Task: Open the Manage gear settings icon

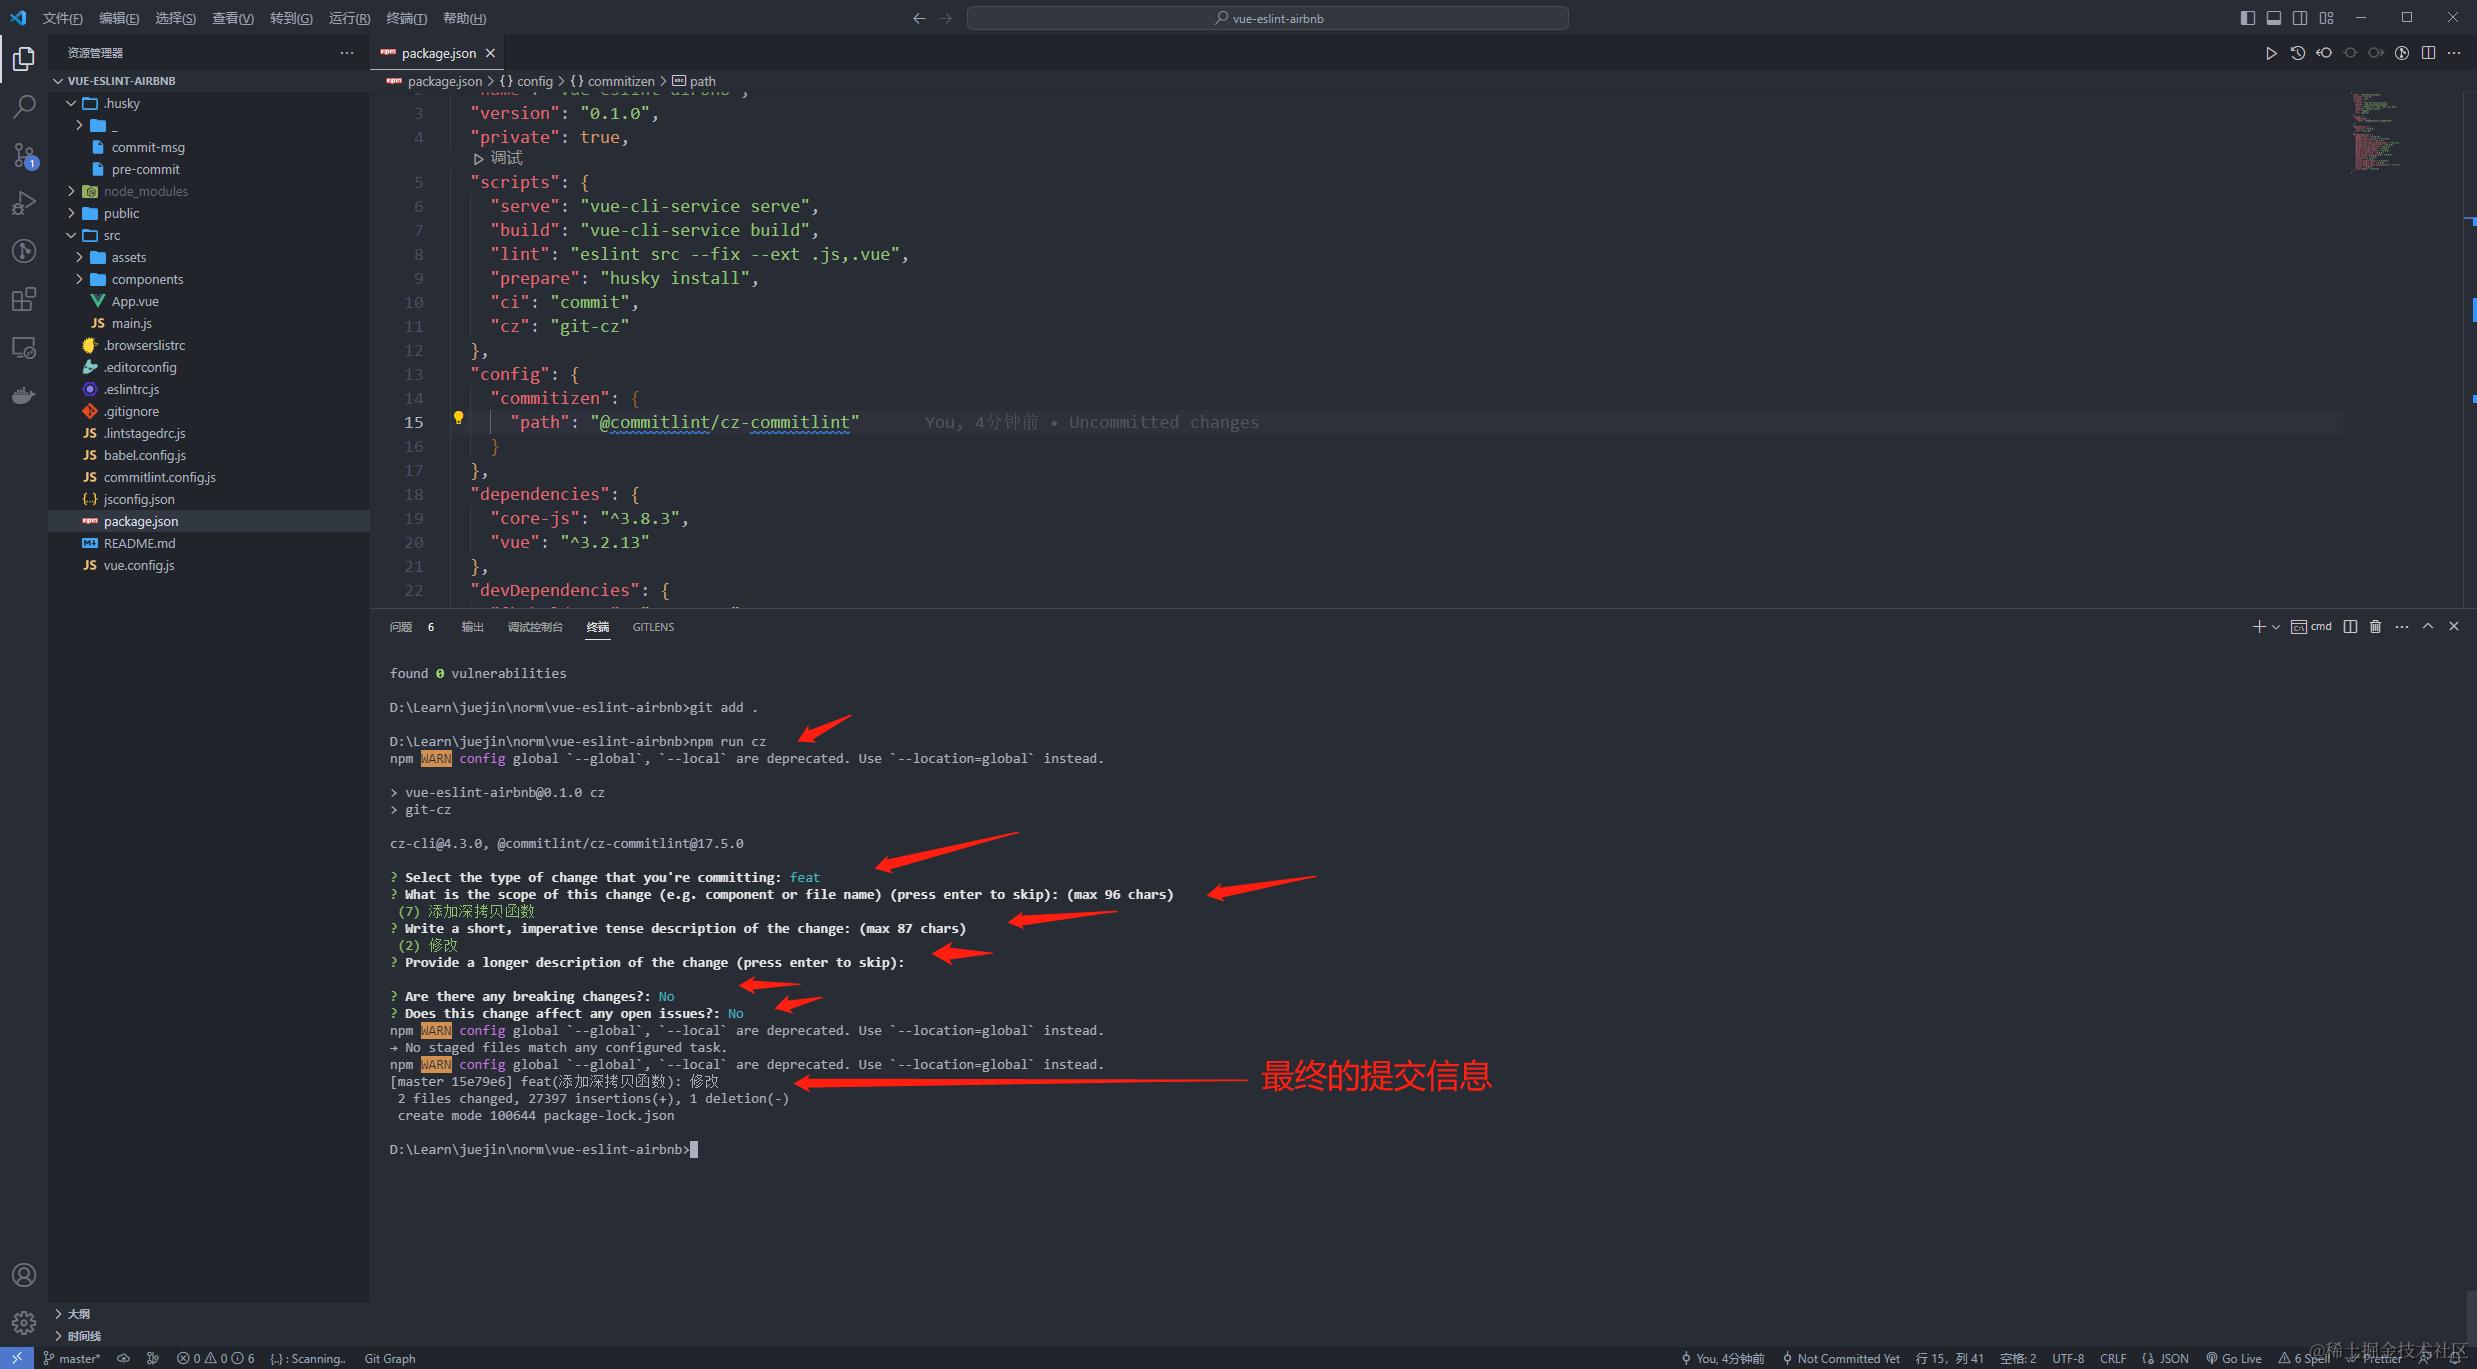Action: point(24,1322)
